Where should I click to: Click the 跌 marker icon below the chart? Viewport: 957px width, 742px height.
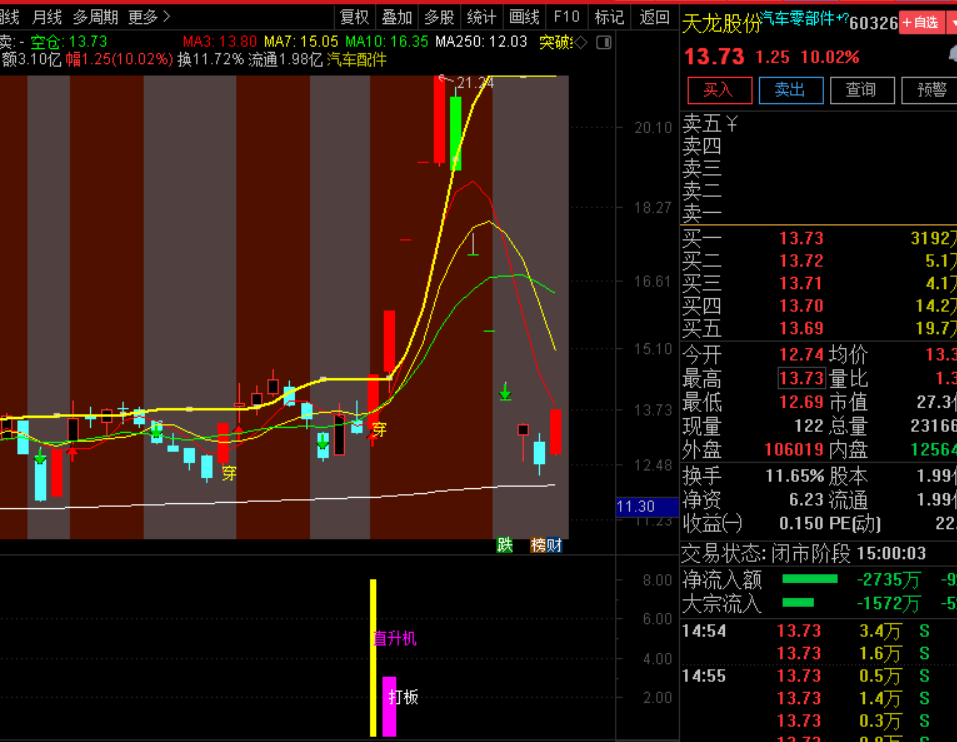[505, 545]
